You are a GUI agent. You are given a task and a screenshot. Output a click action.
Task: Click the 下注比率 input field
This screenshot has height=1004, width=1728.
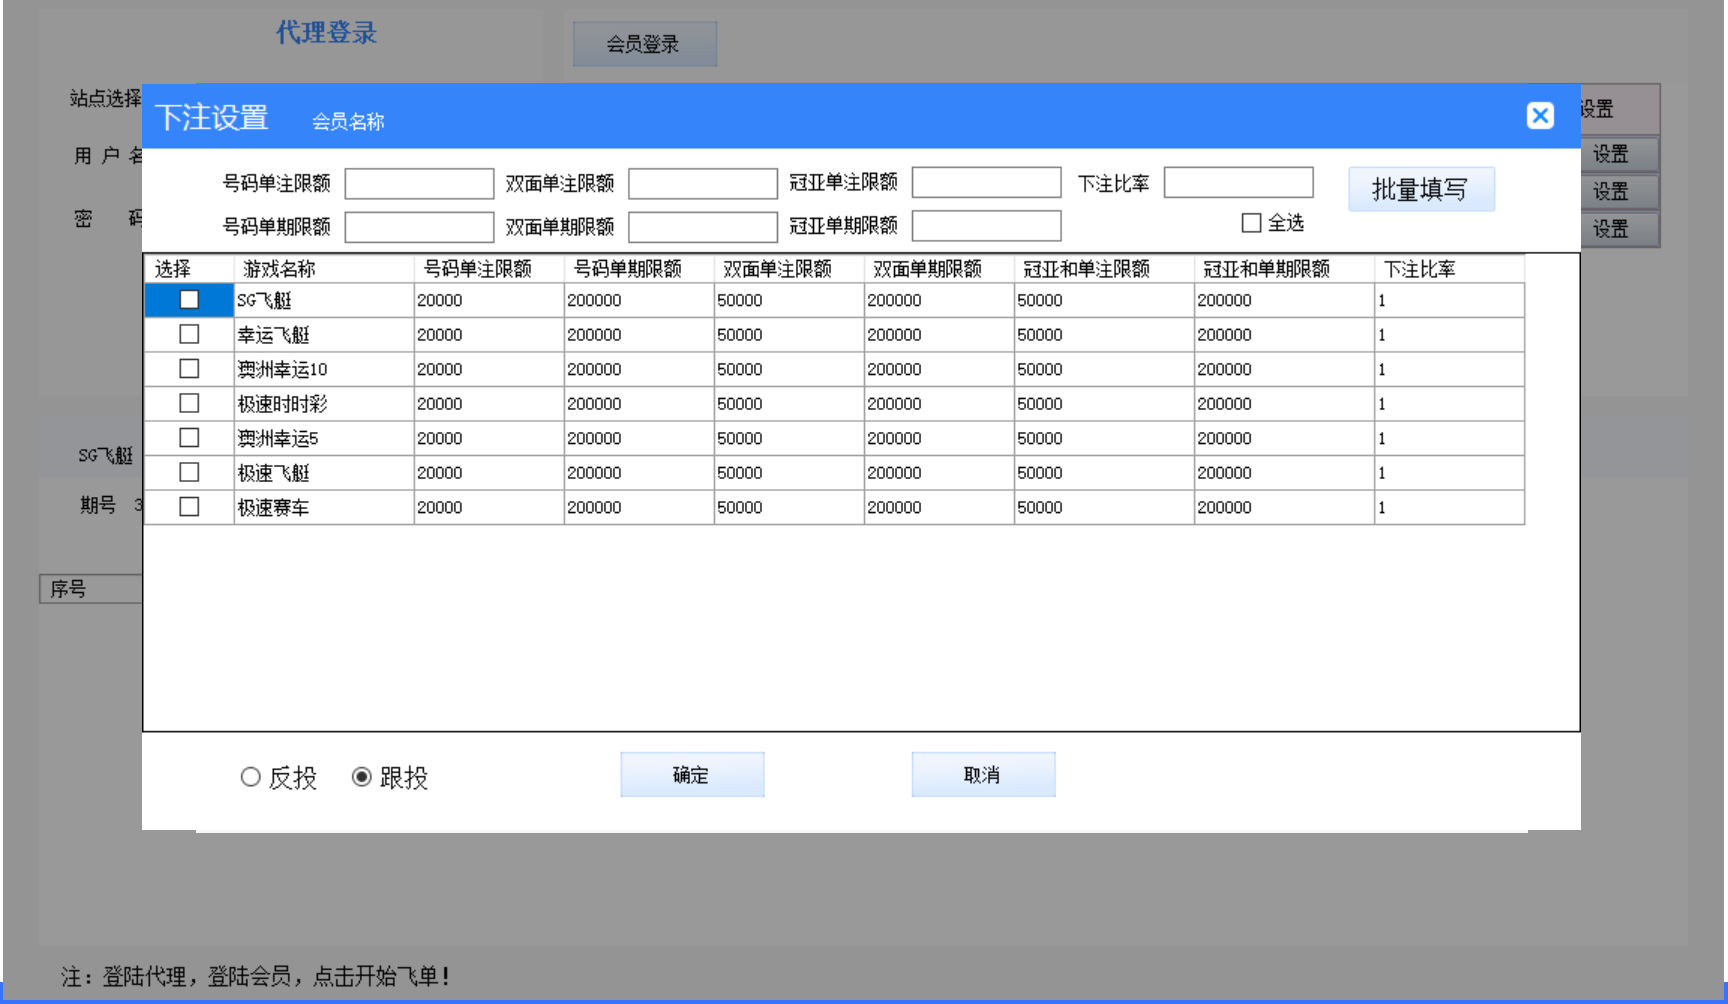pyautogui.click(x=1238, y=183)
